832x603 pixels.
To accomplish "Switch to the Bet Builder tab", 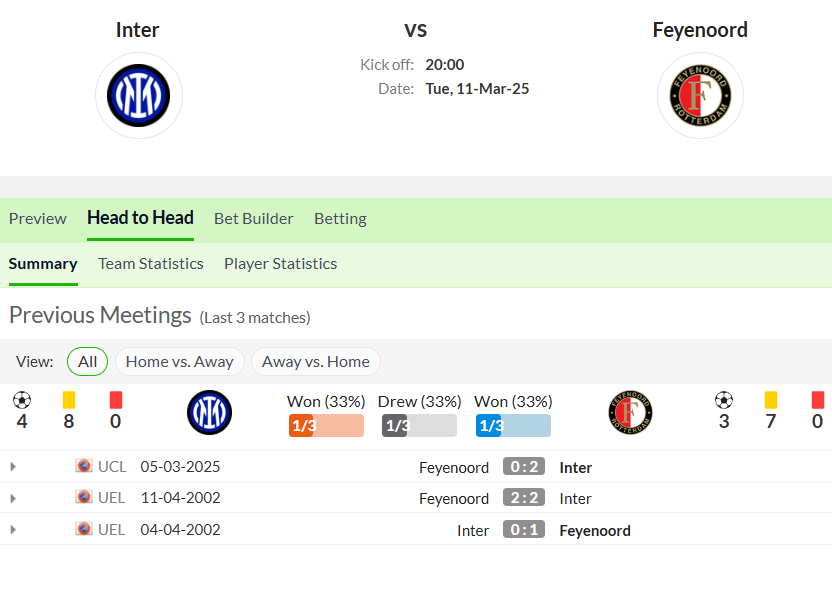I will [x=254, y=219].
